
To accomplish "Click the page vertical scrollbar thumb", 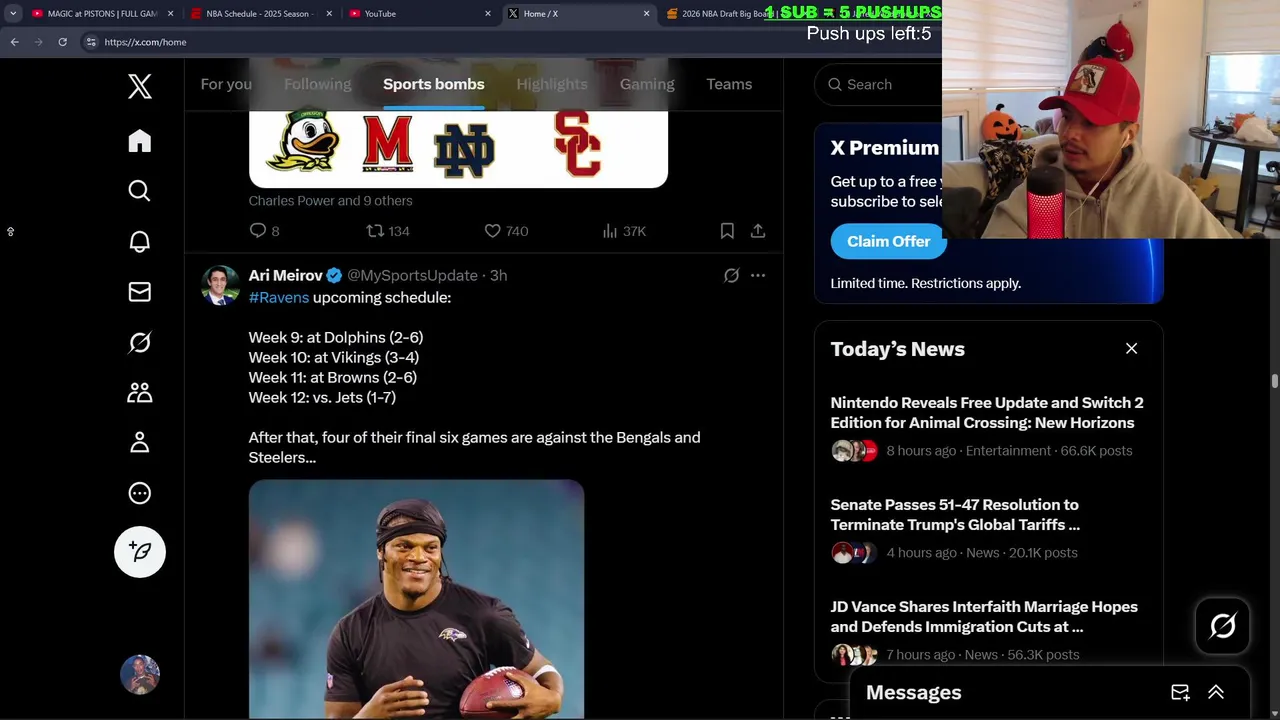I will tap(1274, 381).
